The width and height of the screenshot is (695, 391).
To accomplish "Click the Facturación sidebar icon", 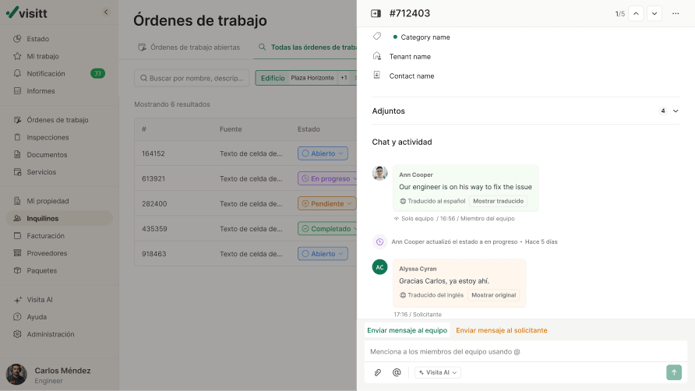I will pyautogui.click(x=17, y=235).
